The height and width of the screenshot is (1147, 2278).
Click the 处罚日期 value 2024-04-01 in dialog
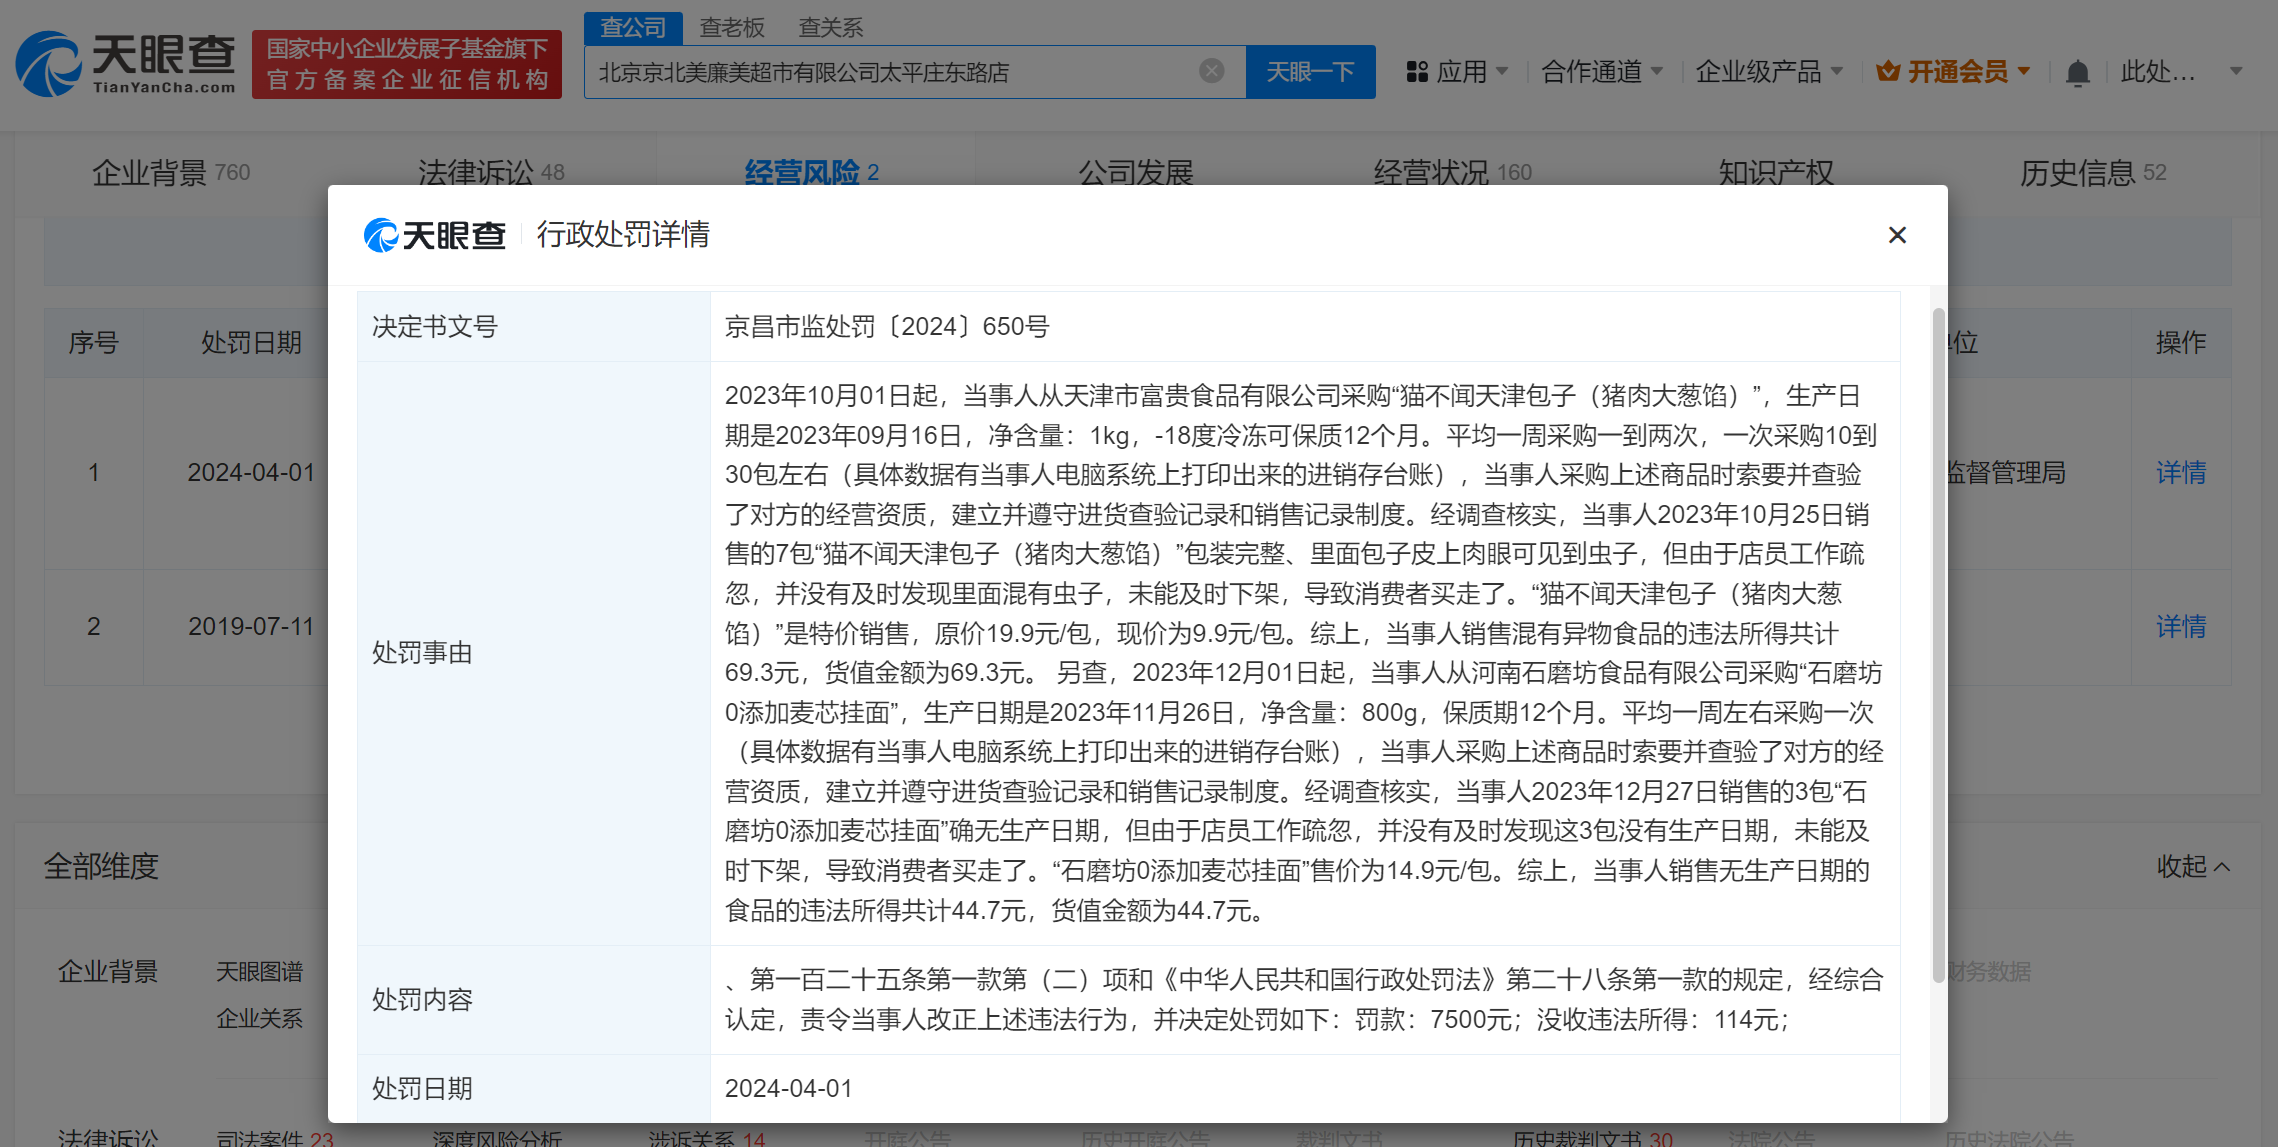789,1088
